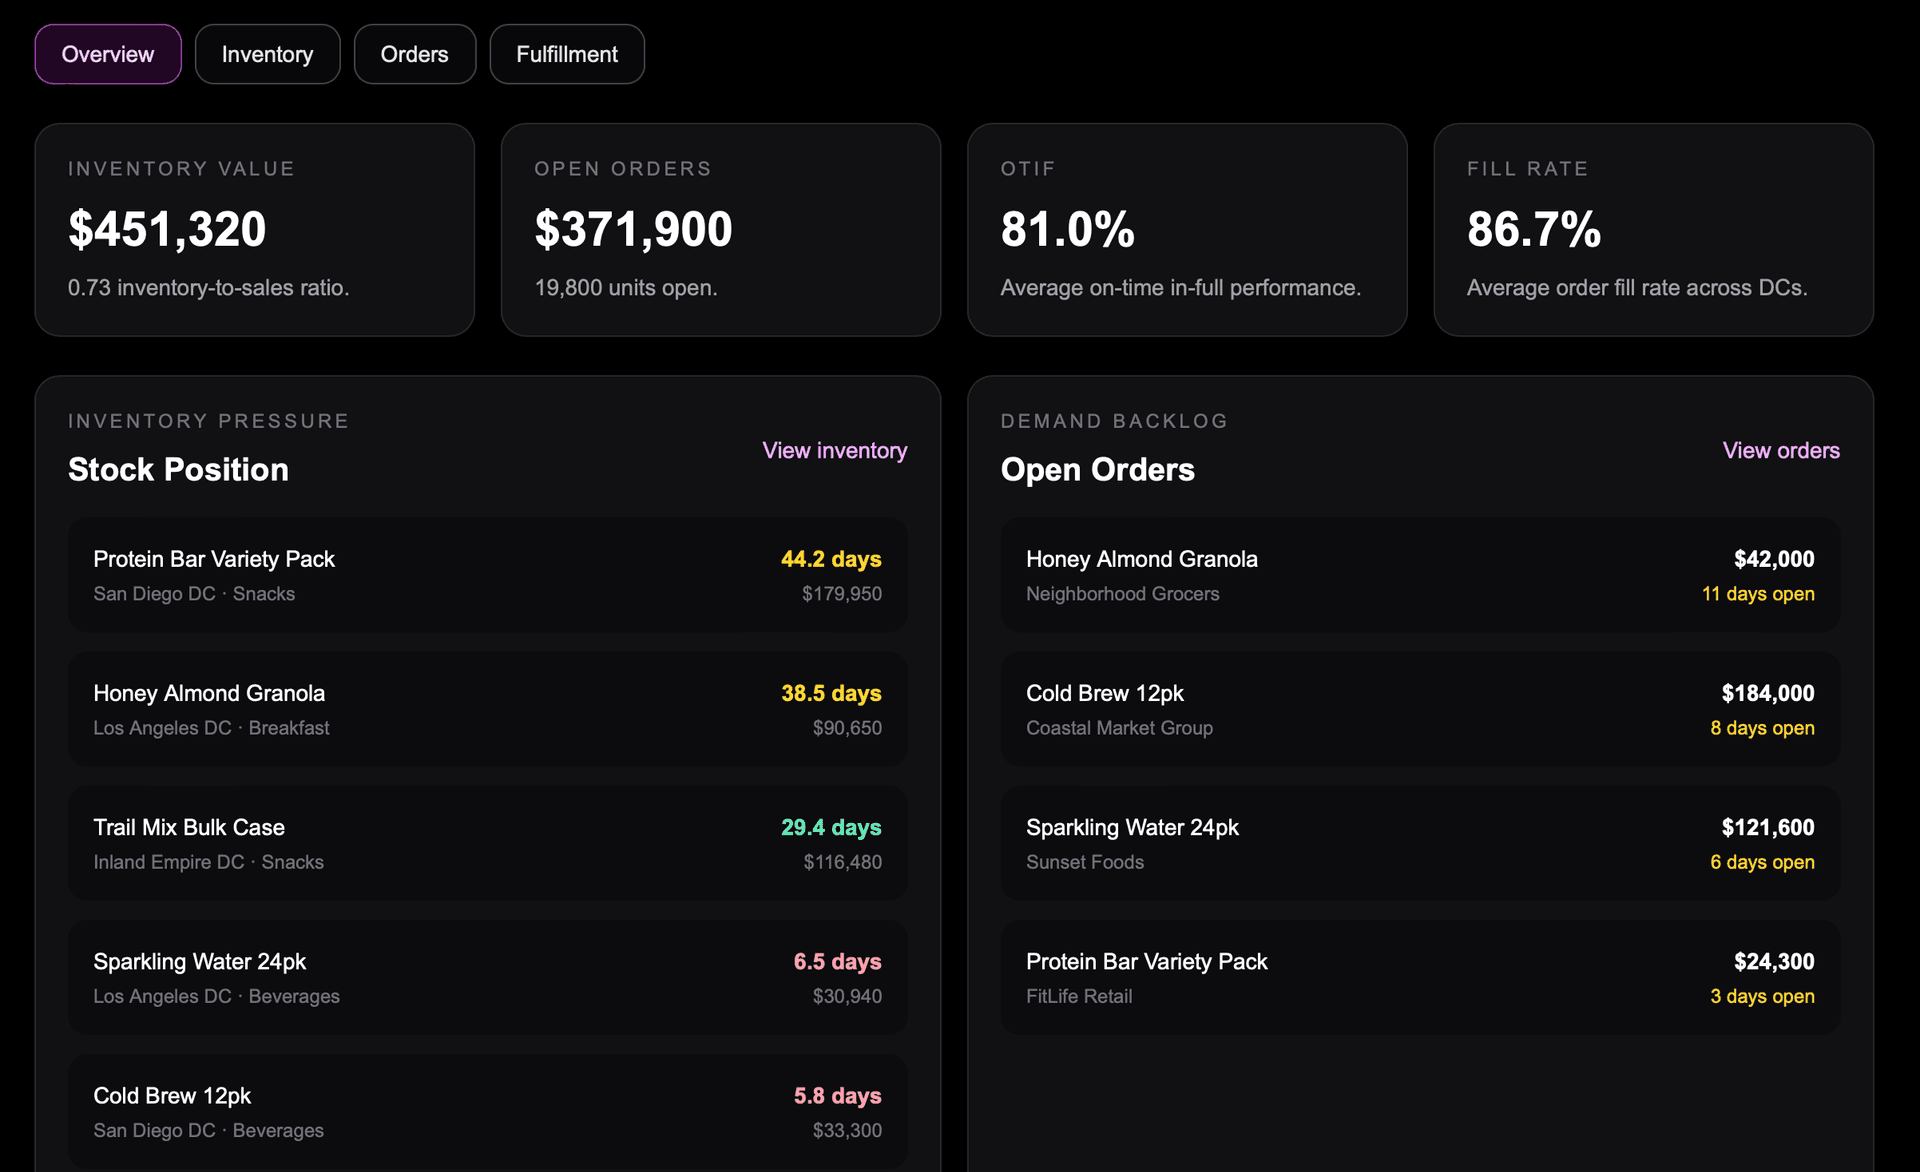Select the Fill Rate metric card
The height and width of the screenshot is (1172, 1920).
click(x=1653, y=230)
